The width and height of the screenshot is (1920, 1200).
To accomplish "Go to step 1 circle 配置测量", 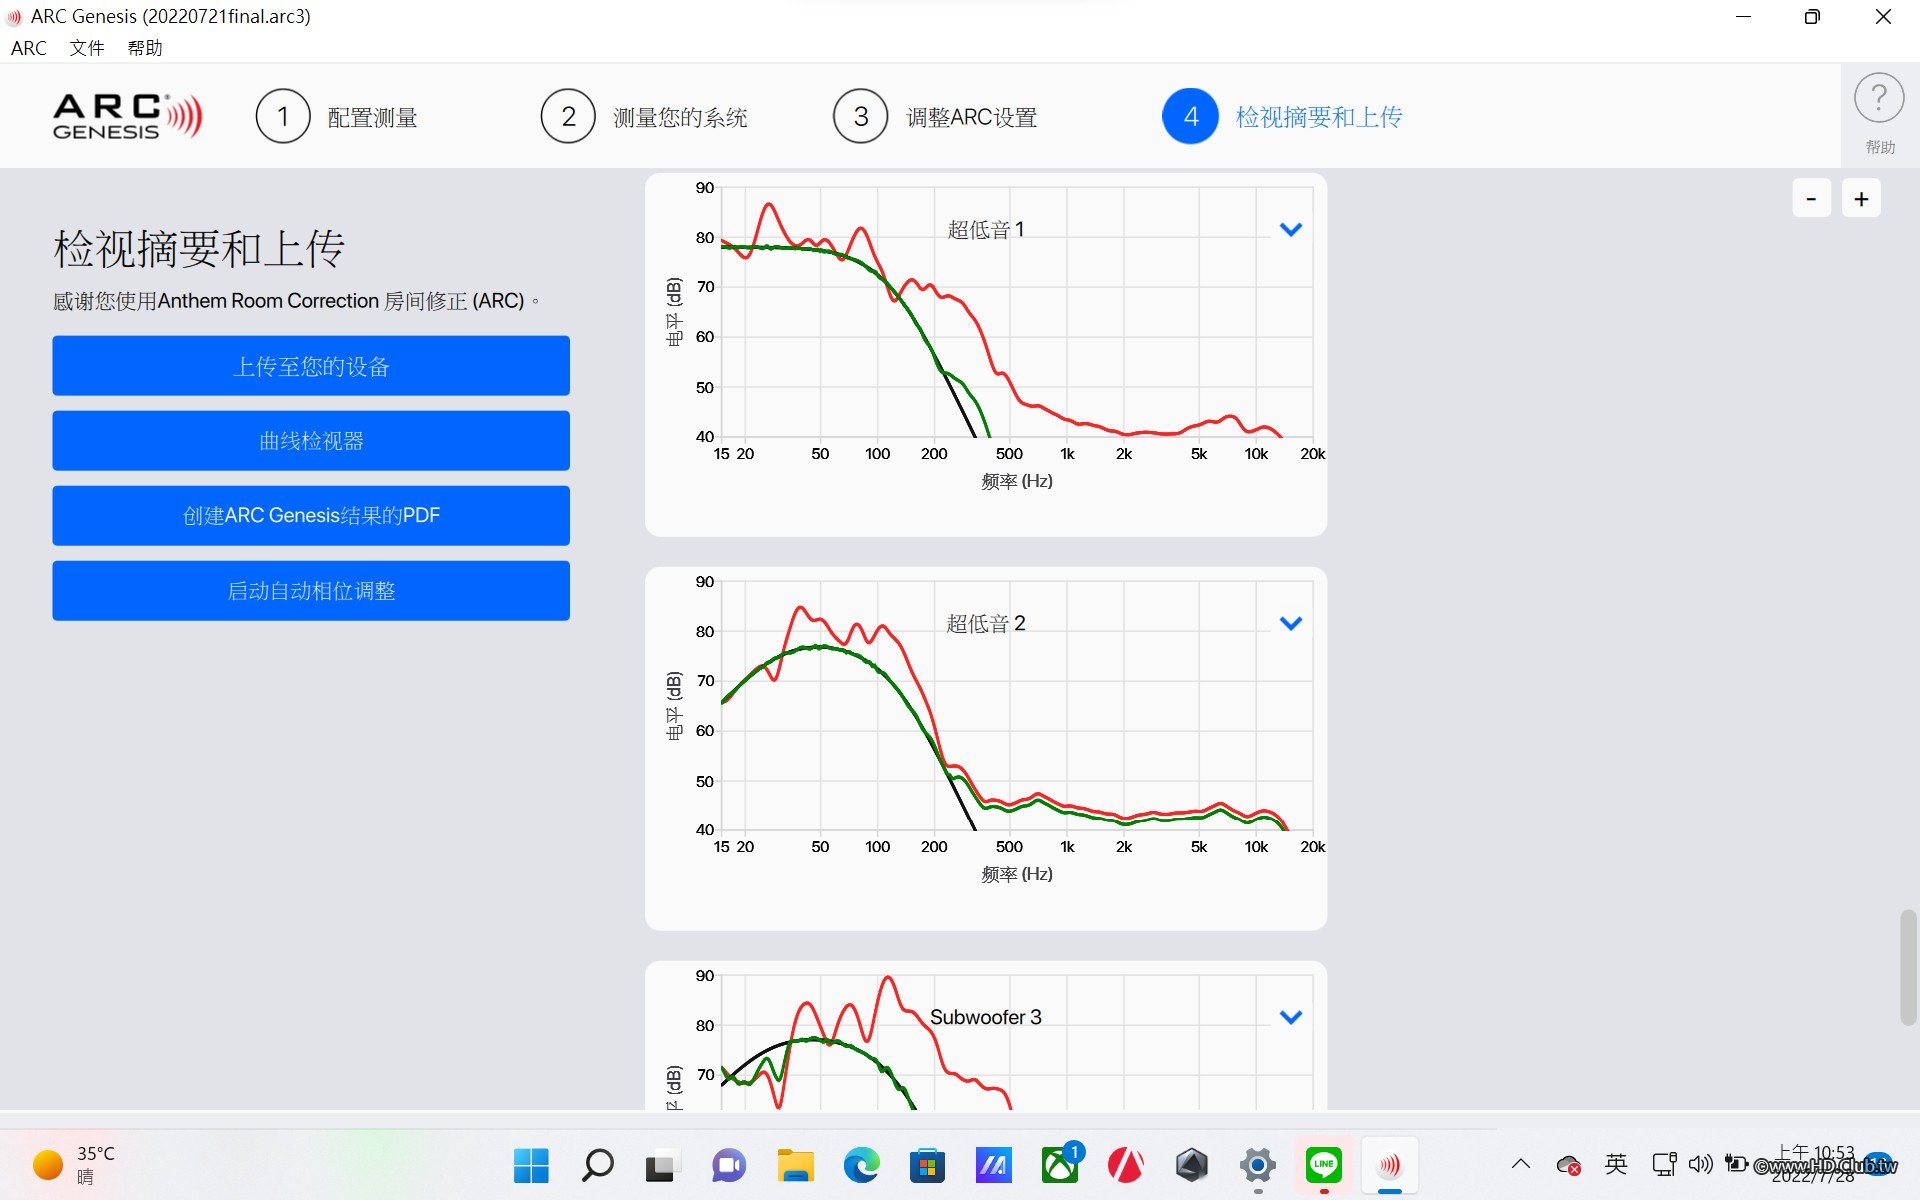I will (283, 117).
